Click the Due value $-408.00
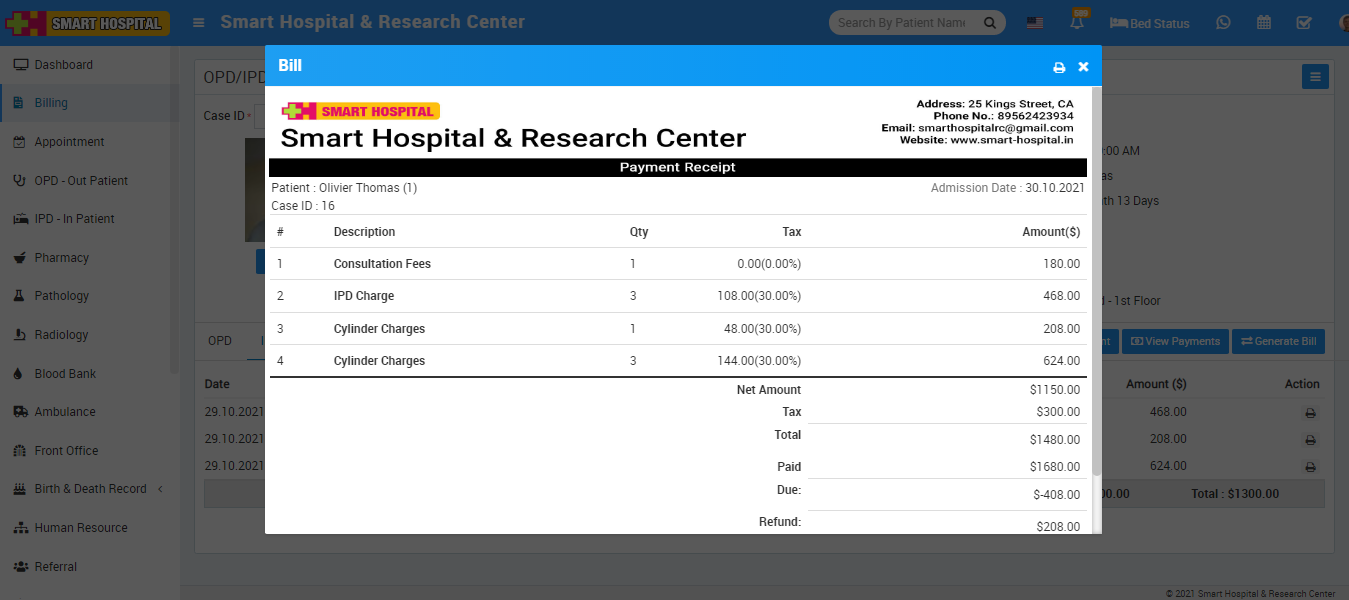The width and height of the screenshot is (1349, 600). tap(1057, 495)
